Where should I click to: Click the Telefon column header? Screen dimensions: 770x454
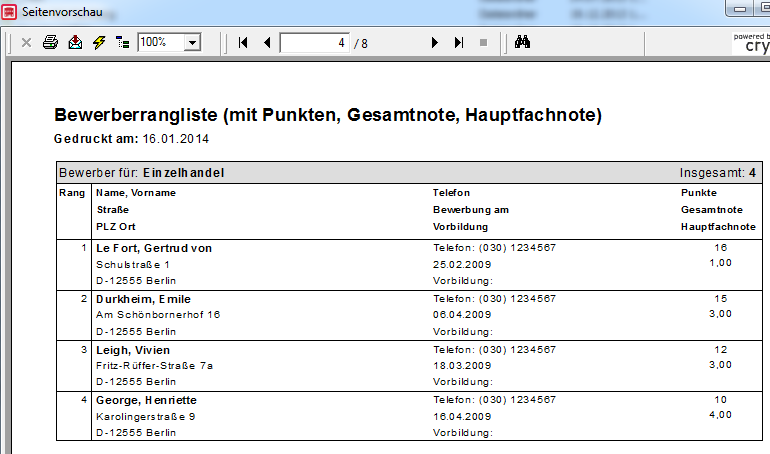pos(451,193)
